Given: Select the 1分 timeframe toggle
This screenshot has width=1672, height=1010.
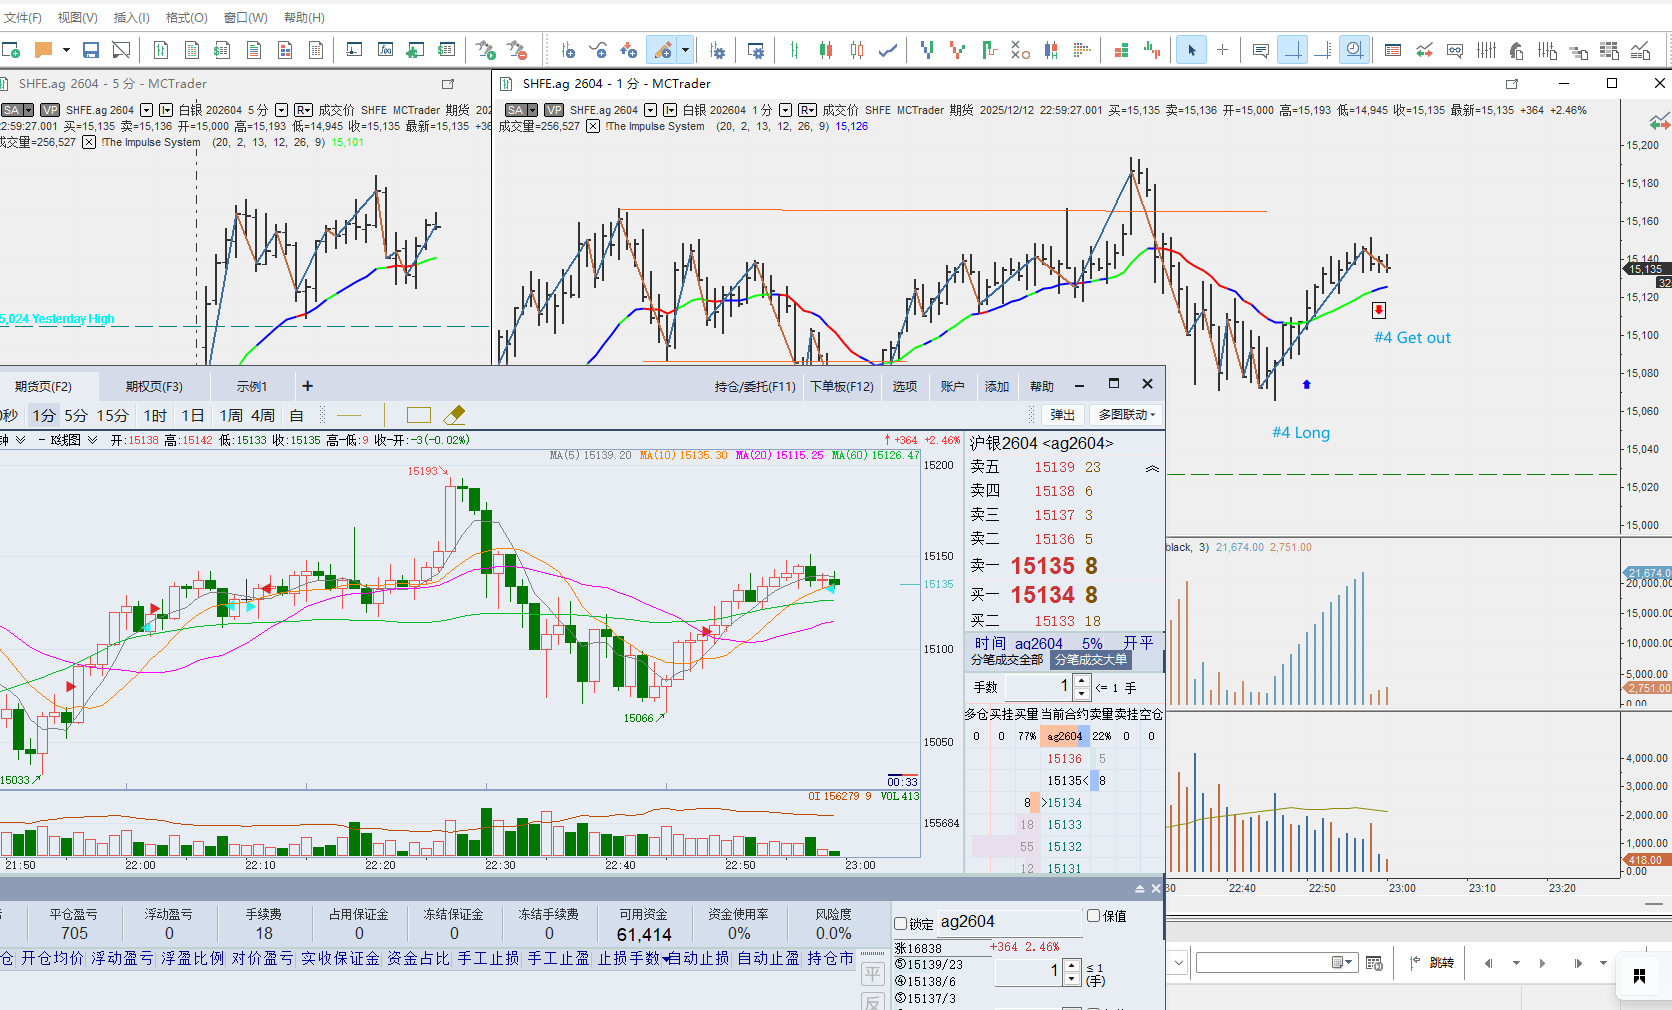Looking at the screenshot, I should coord(43,415).
